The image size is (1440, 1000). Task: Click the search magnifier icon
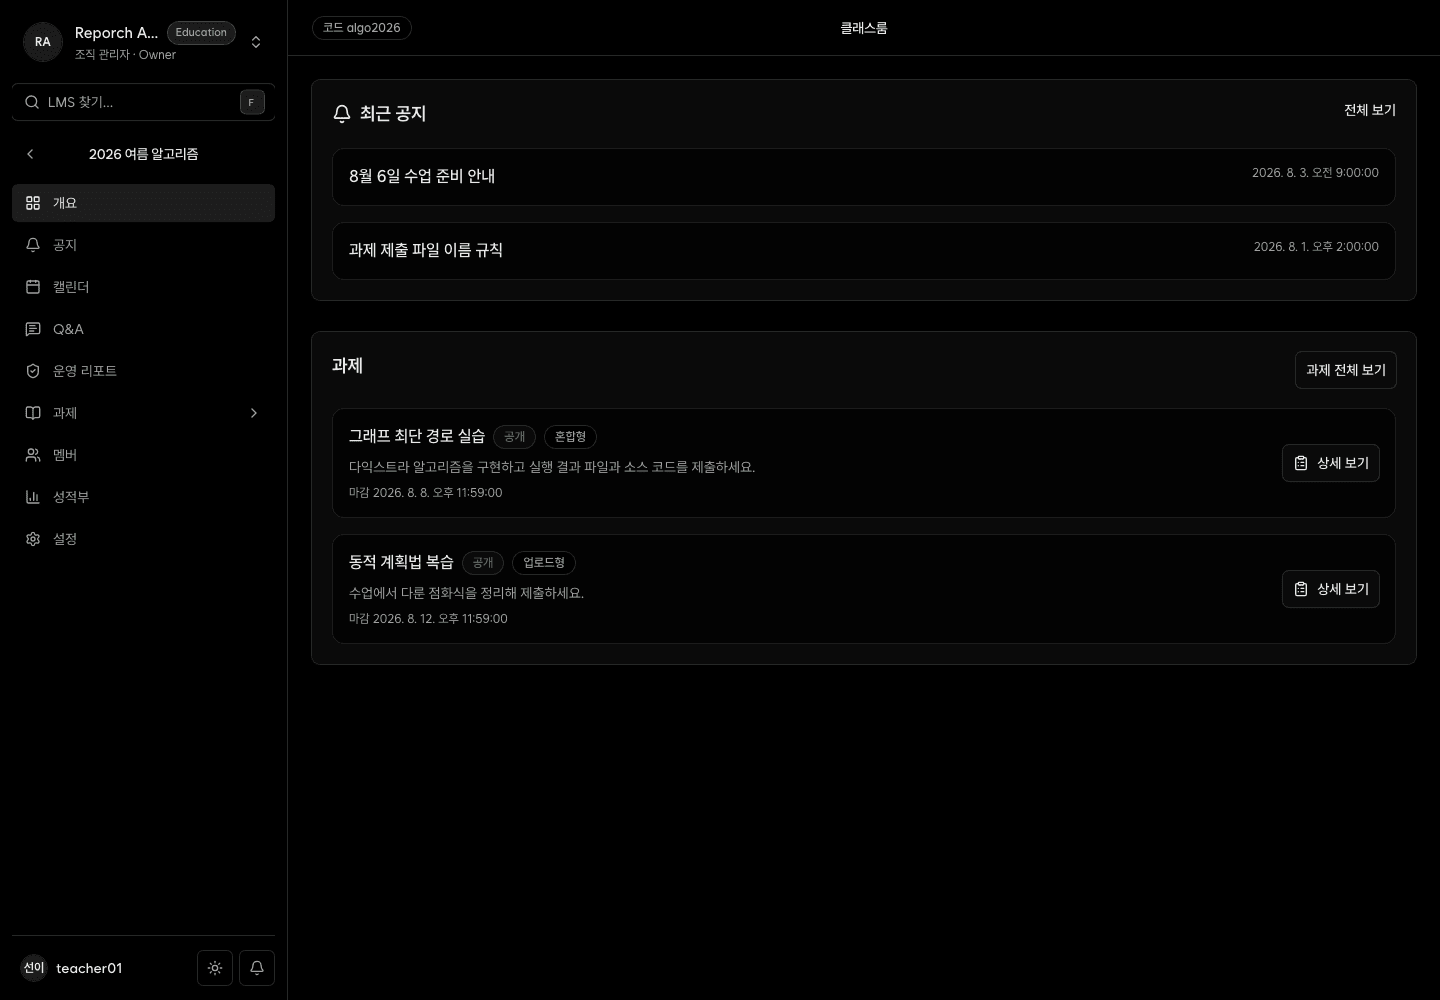point(32,102)
